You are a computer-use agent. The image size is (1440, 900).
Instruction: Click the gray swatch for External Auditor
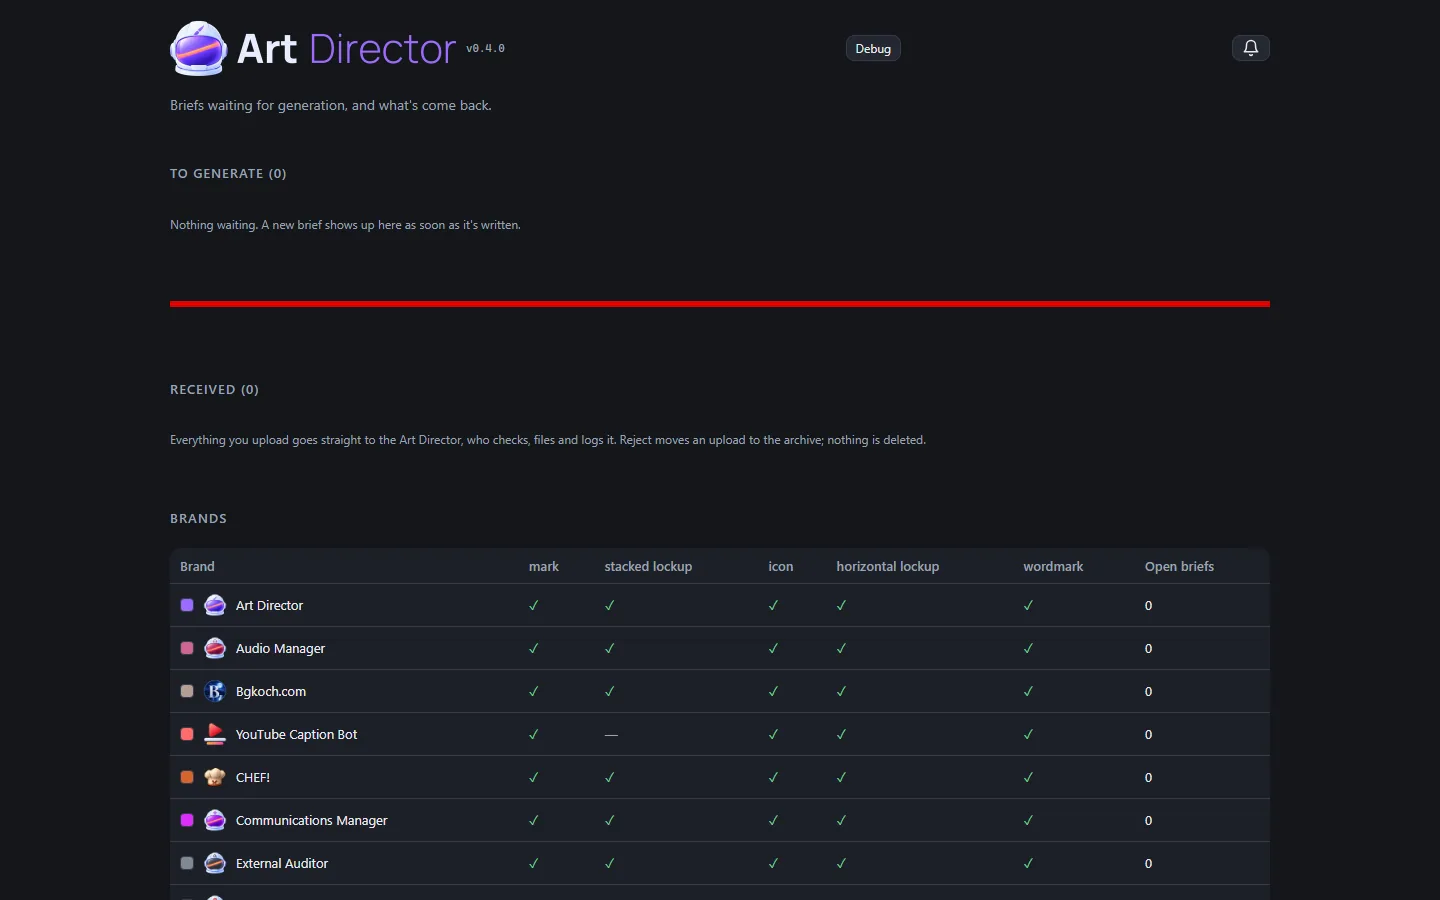(x=187, y=863)
